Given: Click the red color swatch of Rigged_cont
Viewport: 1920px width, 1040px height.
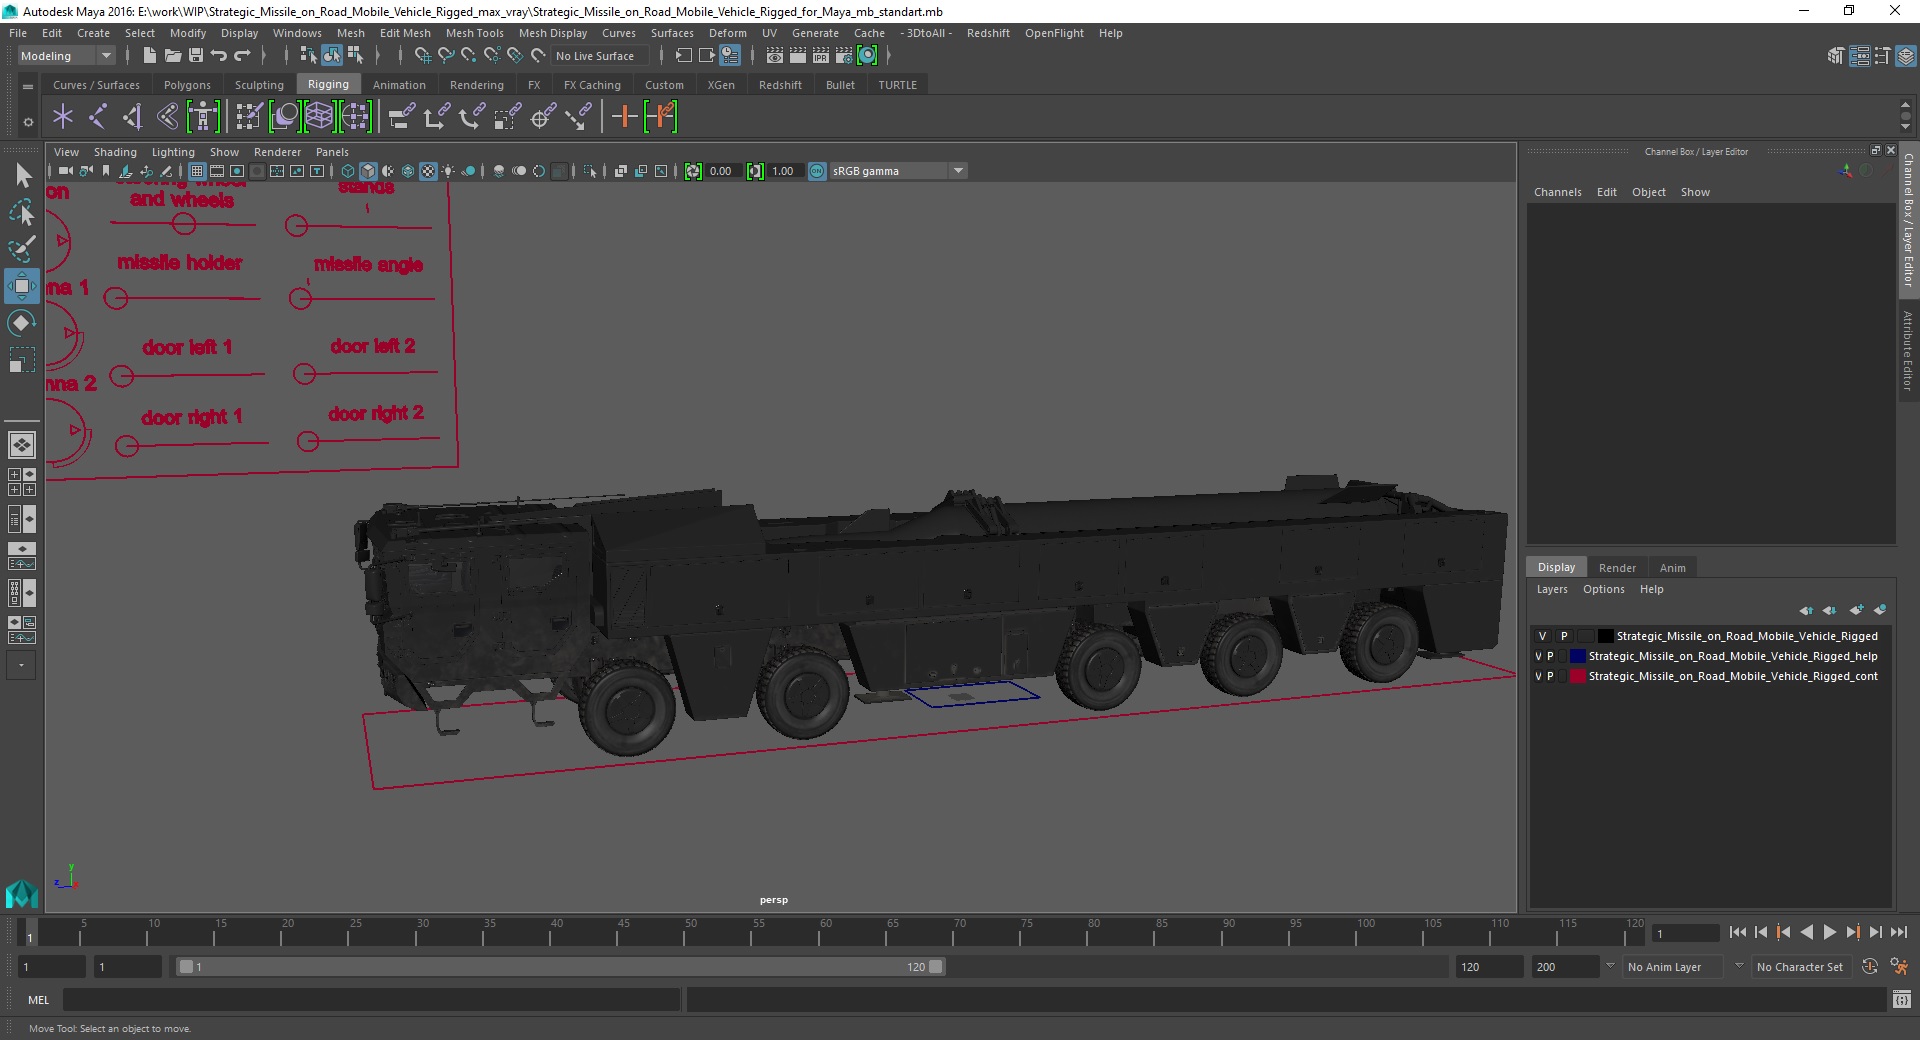Looking at the screenshot, I should pyautogui.click(x=1577, y=677).
